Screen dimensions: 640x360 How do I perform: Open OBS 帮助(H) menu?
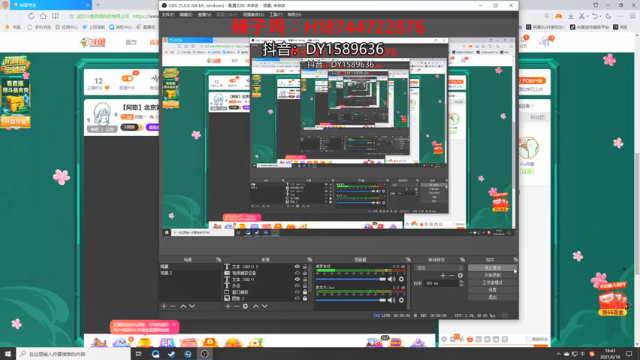[x=294, y=15]
